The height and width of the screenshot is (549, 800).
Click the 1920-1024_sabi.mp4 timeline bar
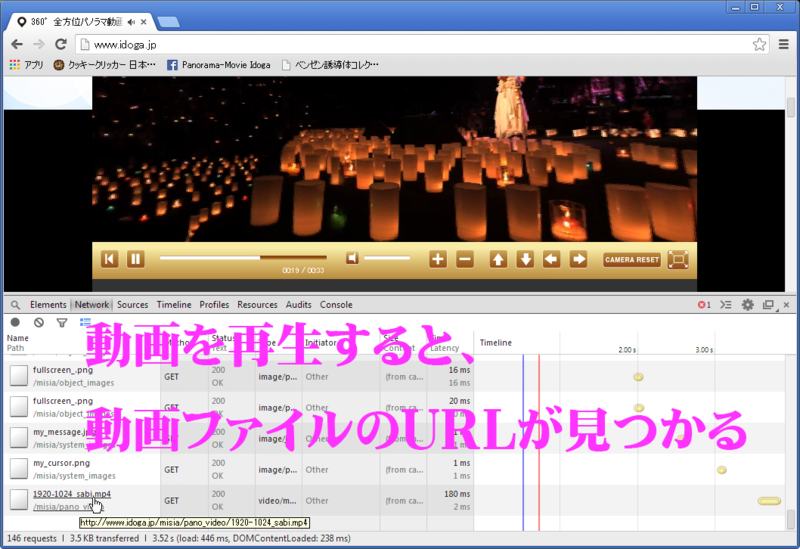click(x=769, y=501)
